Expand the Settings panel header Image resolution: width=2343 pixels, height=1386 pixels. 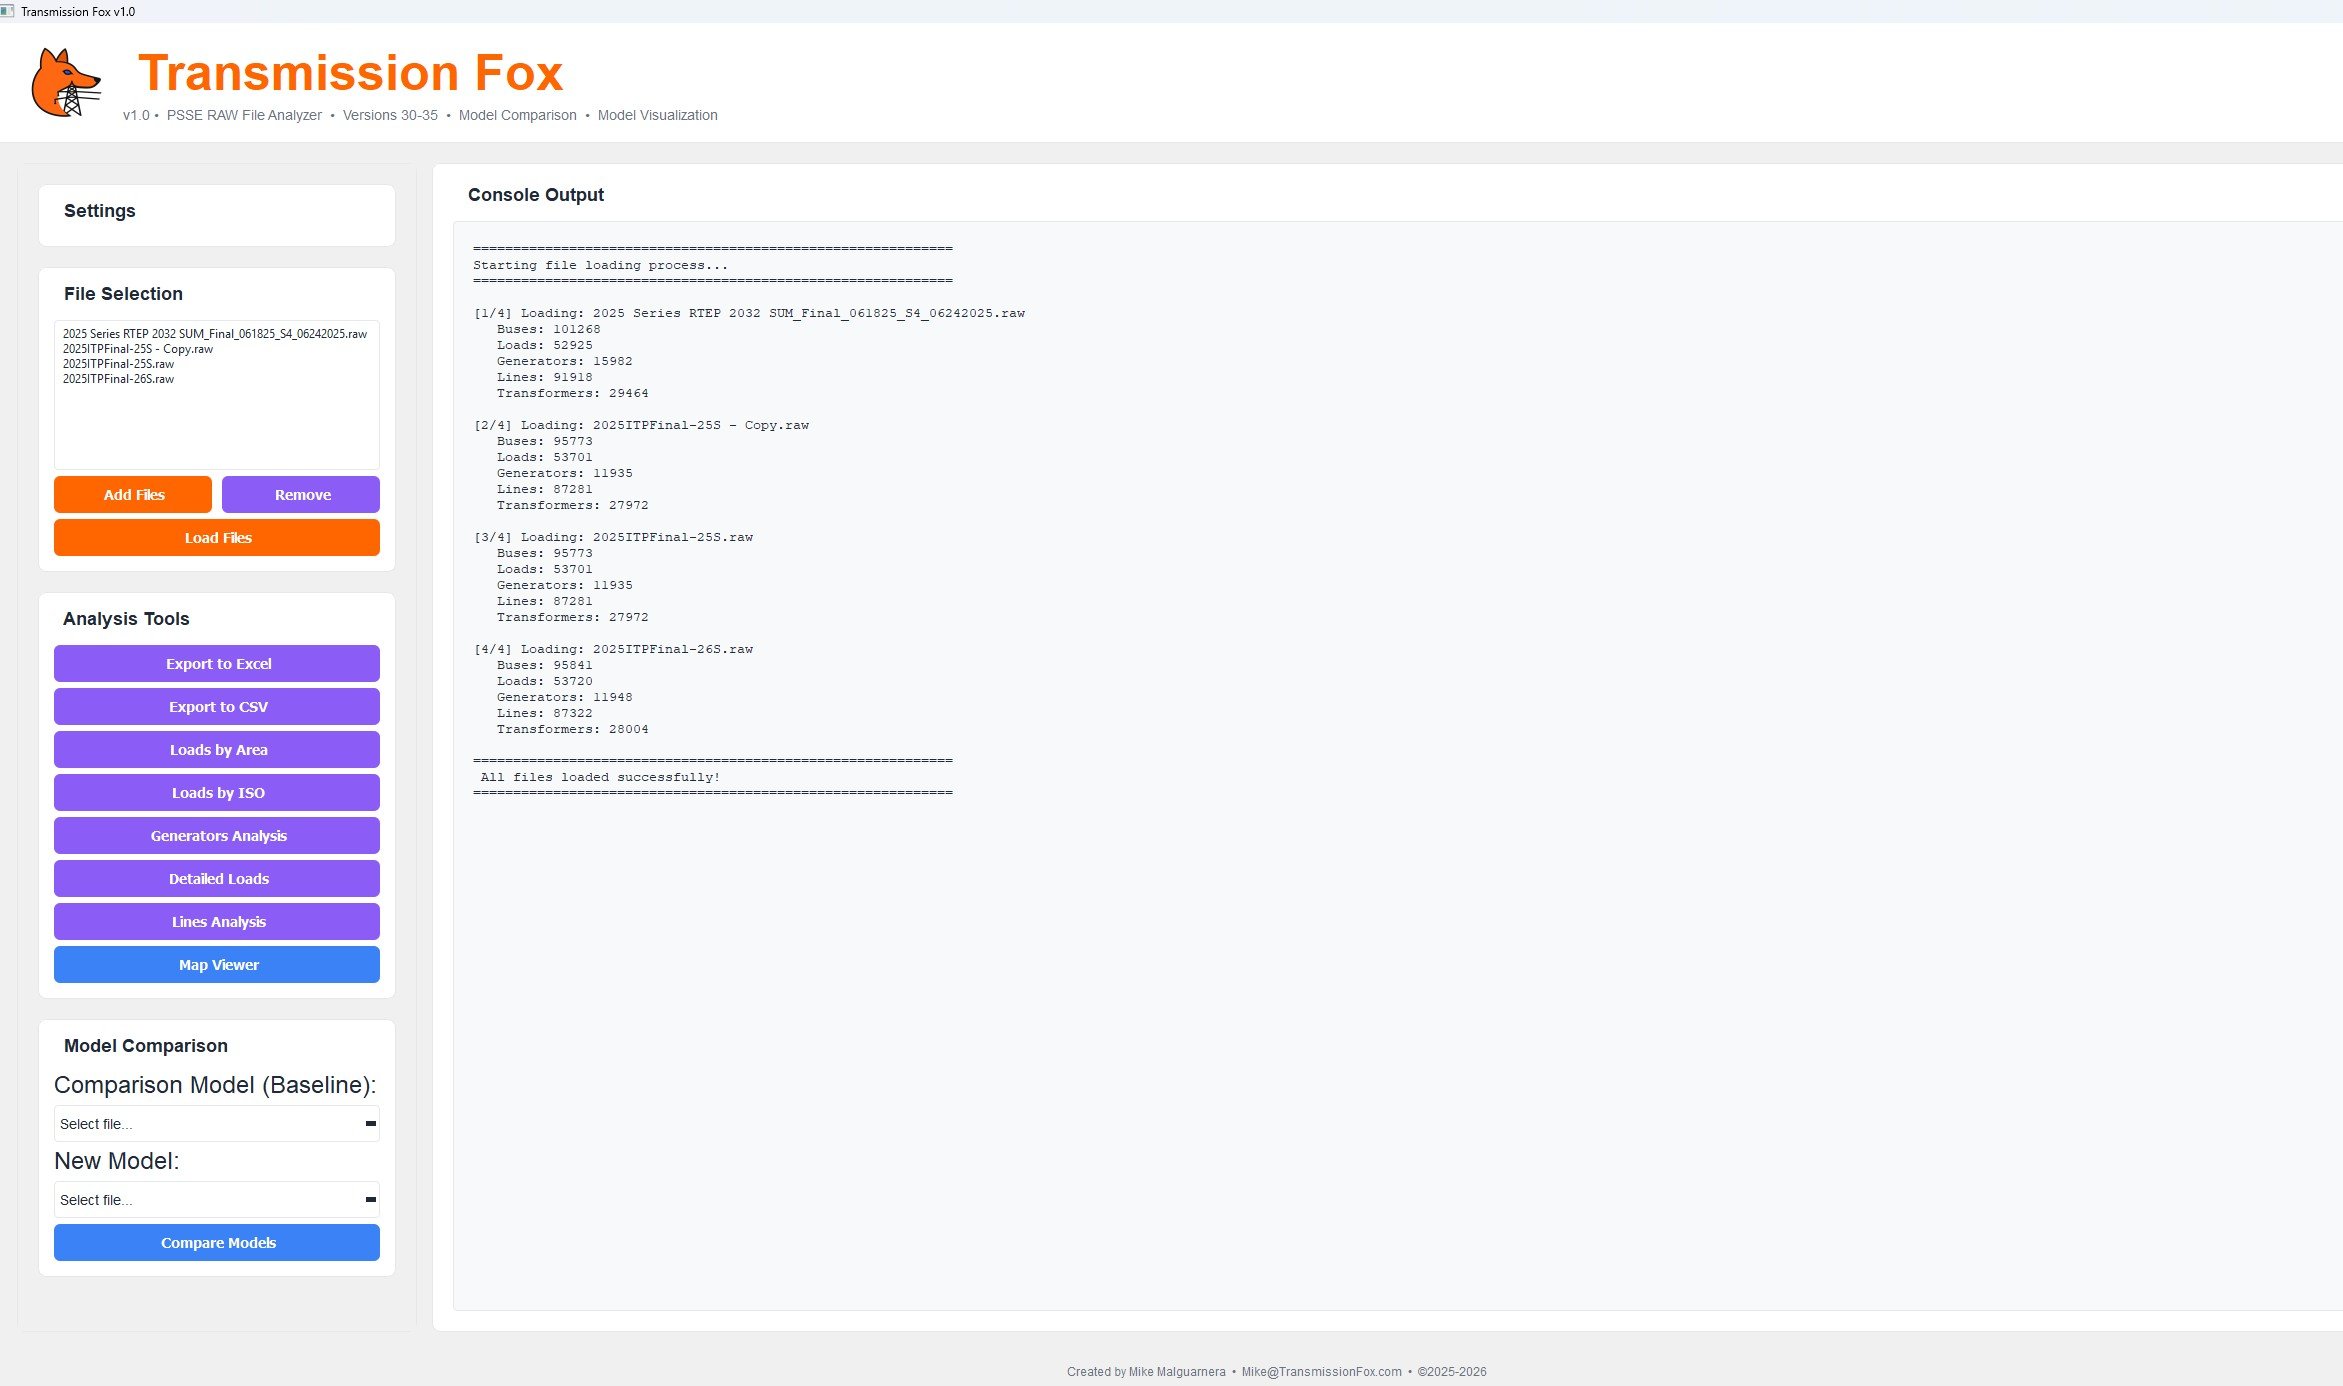(x=100, y=211)
